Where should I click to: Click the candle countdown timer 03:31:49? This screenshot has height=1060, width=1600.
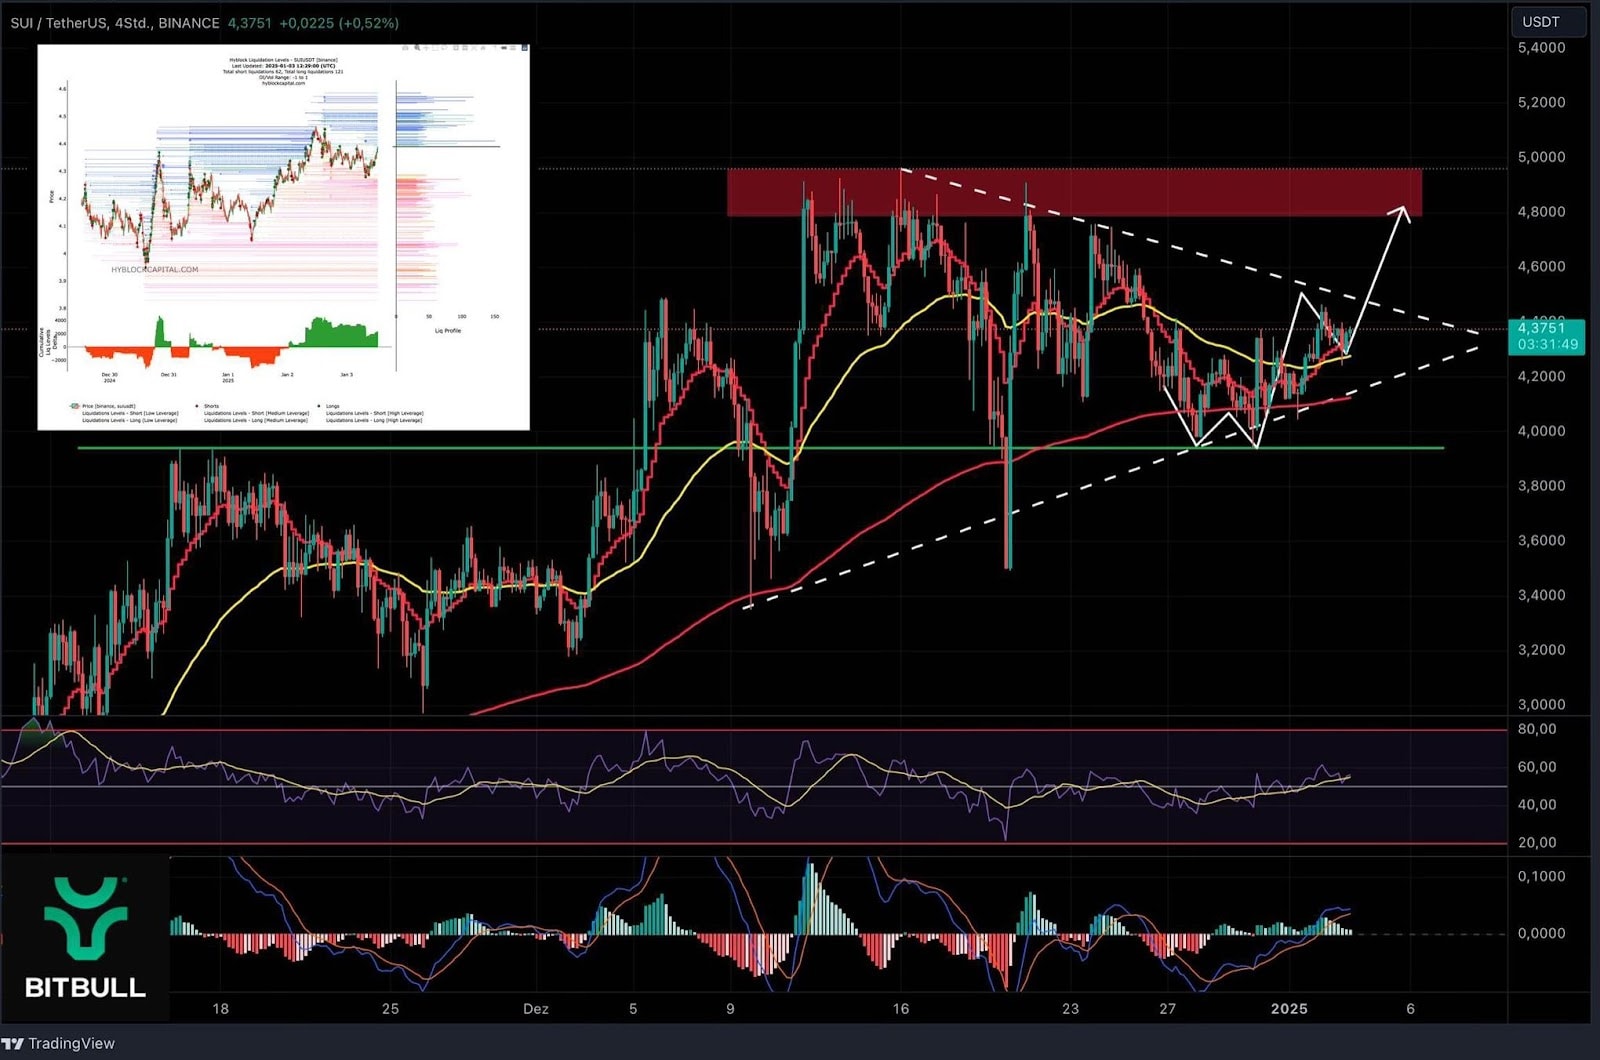(x=1547, y=344)
